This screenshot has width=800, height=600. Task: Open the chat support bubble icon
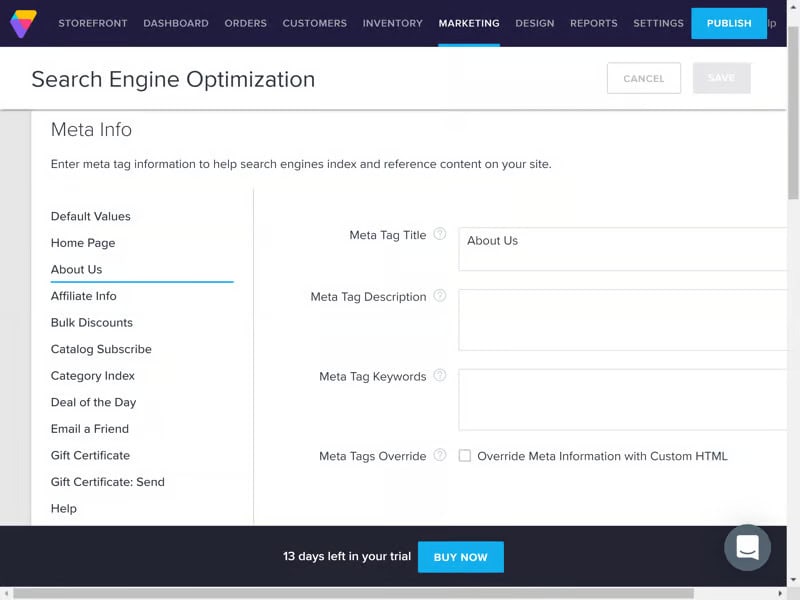point(747,547)
